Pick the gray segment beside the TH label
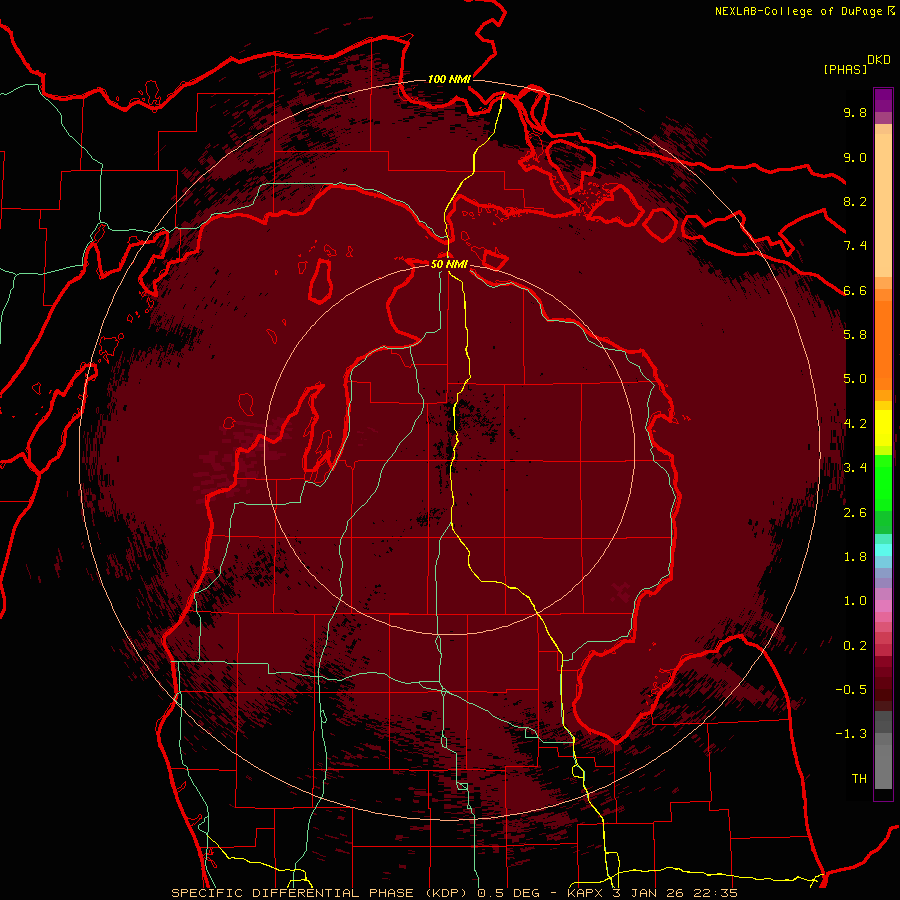900x900 pixels. click(x=883, y=766)
